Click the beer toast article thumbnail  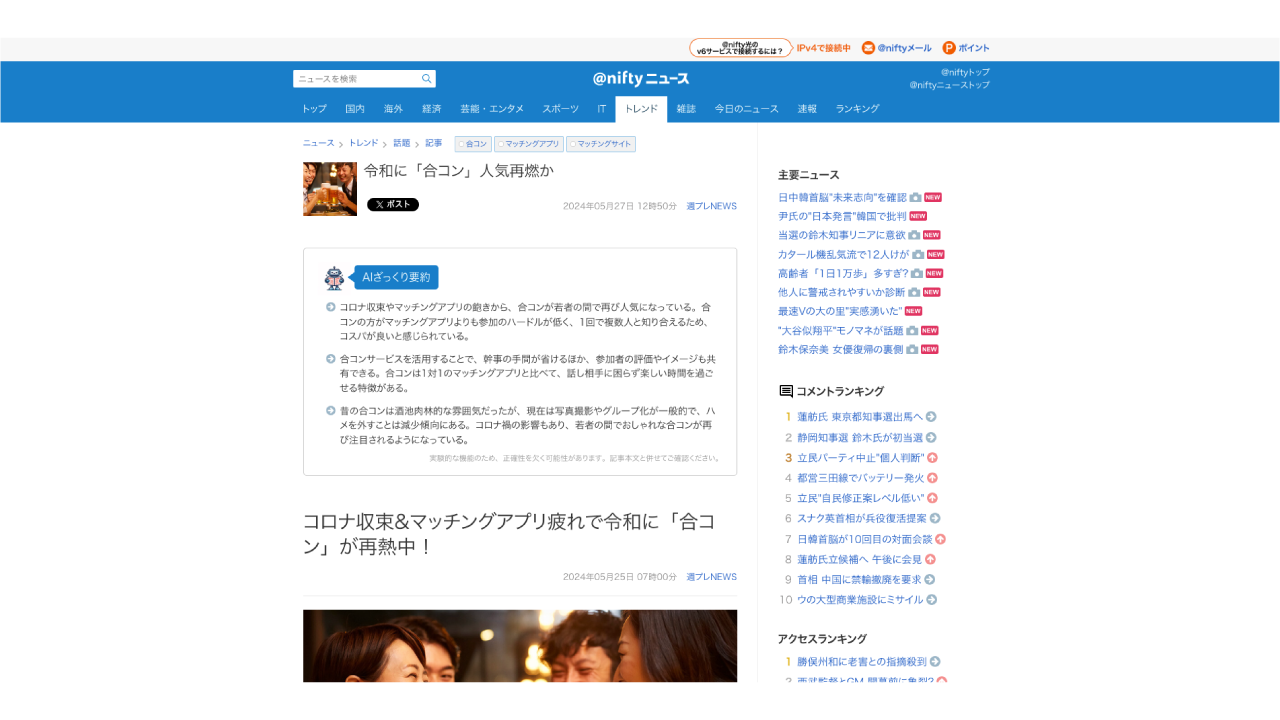330,189
